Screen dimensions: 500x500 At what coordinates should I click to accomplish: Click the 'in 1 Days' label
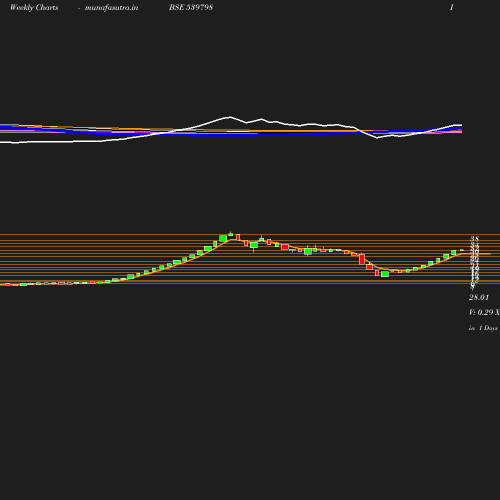point(483,328)
